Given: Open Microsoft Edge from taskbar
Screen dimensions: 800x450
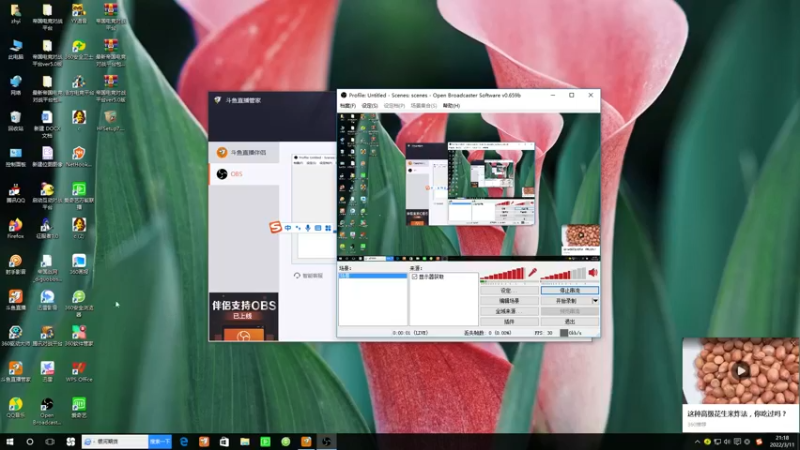Looking at the screenshot, I should click(x=184, y=442).
